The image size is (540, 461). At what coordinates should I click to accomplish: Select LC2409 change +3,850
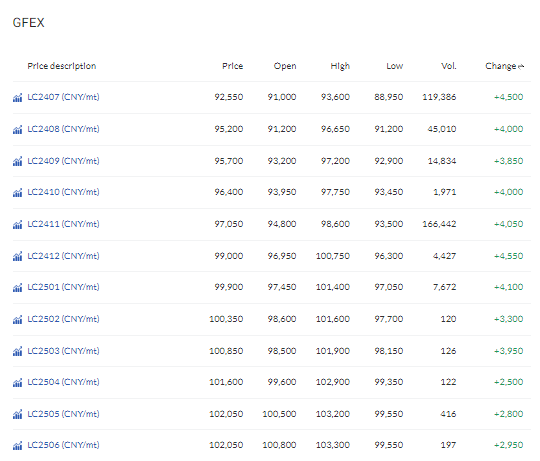[508, 161]
